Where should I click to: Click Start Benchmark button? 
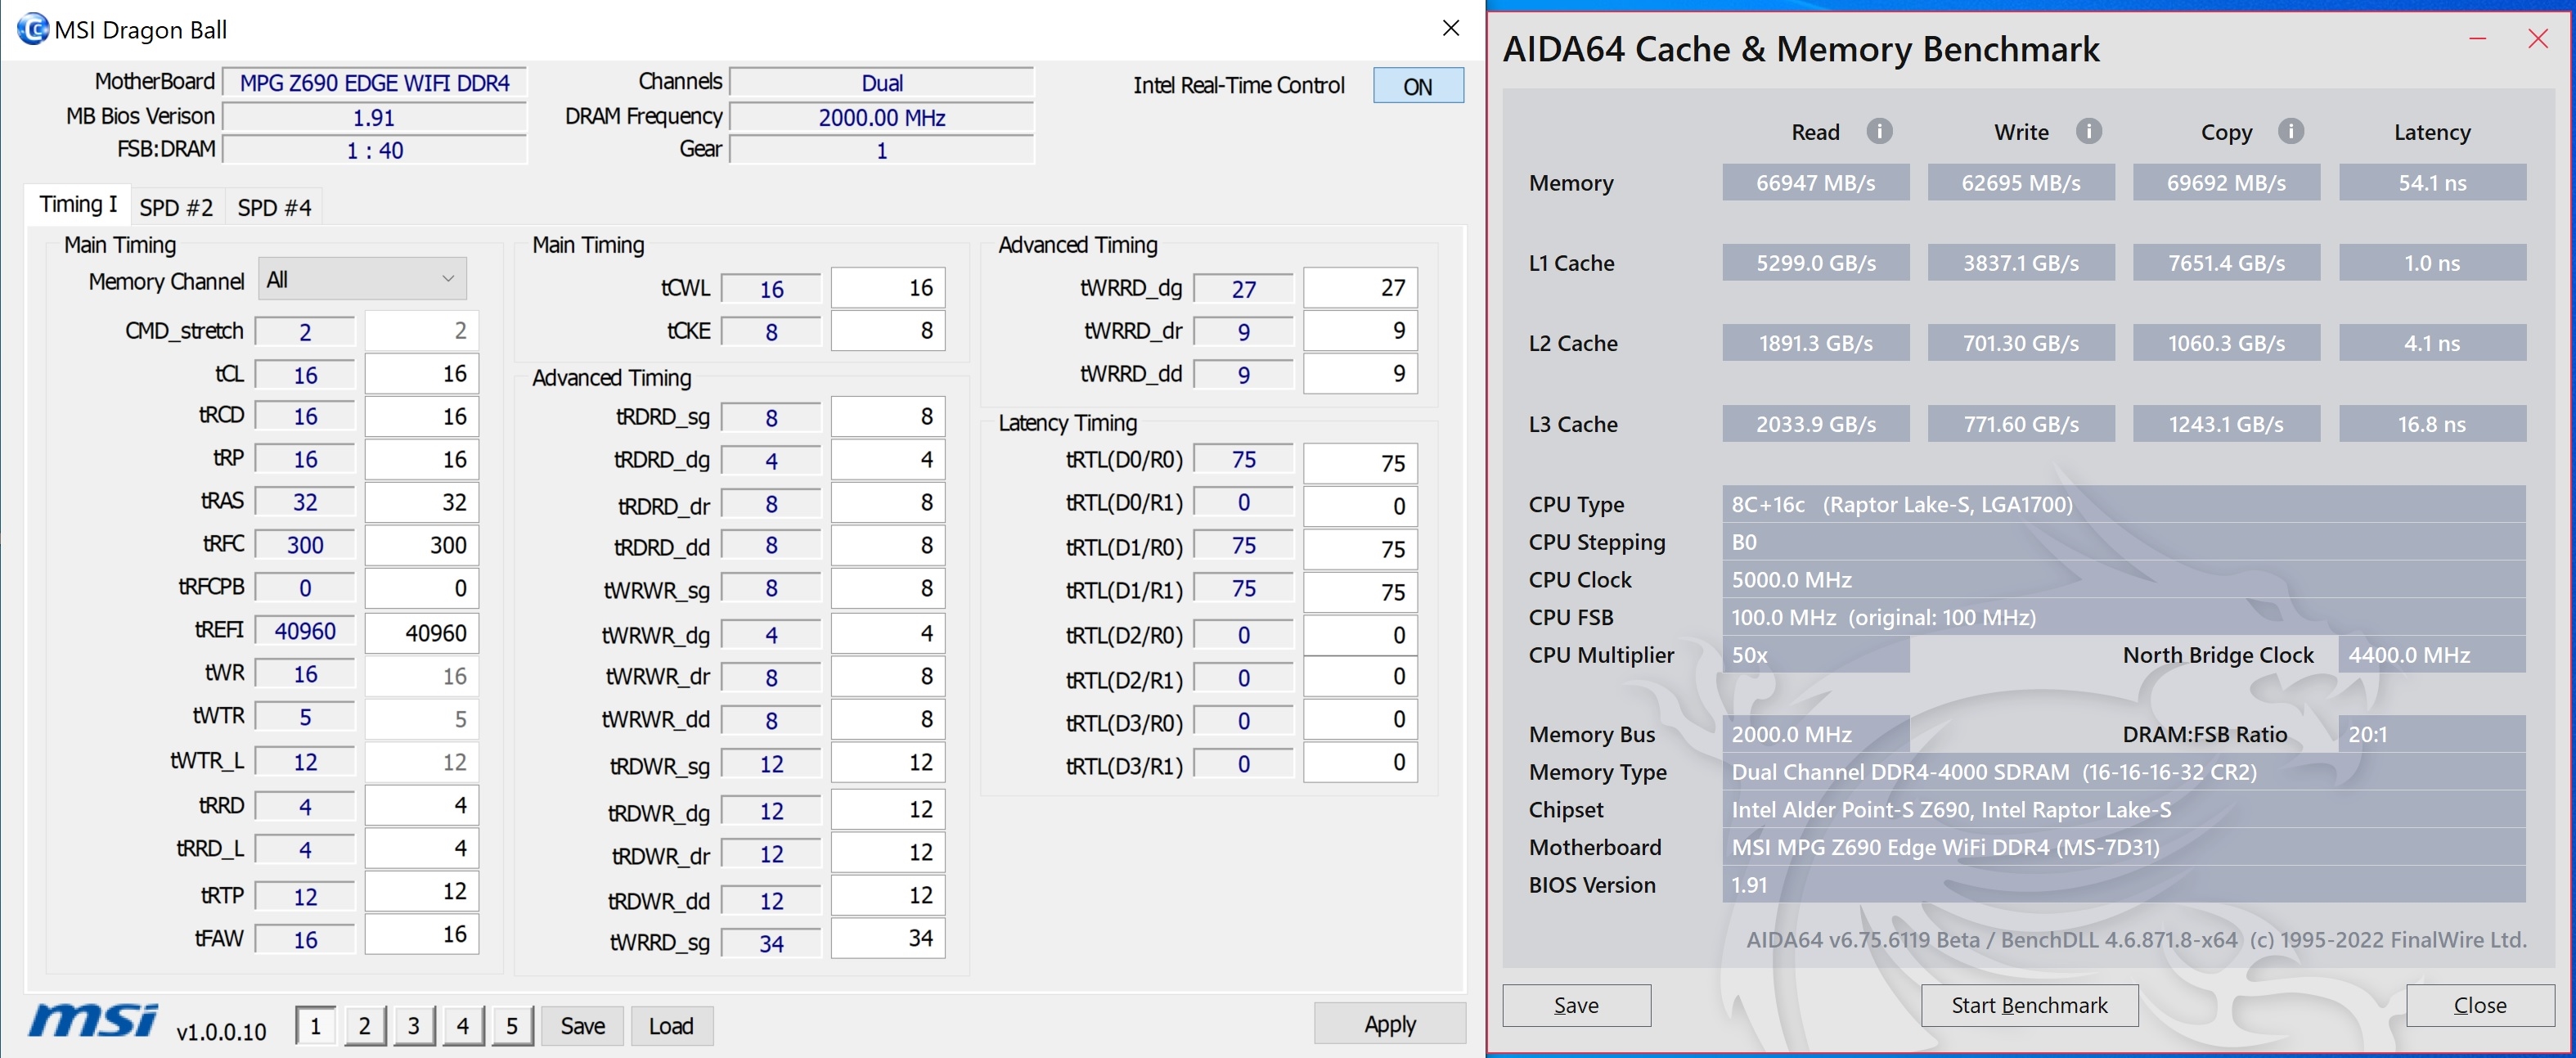point(2028,1005)
